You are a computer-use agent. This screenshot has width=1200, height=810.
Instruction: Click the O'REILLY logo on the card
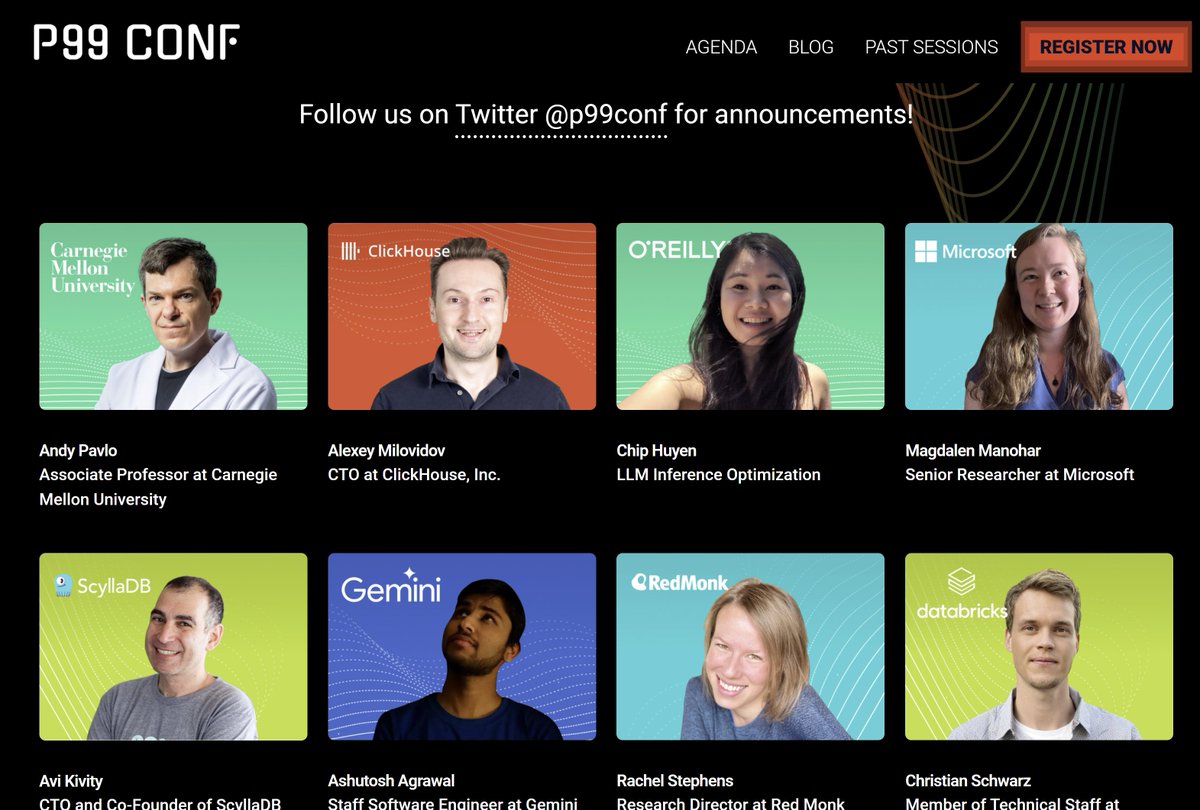676,250
